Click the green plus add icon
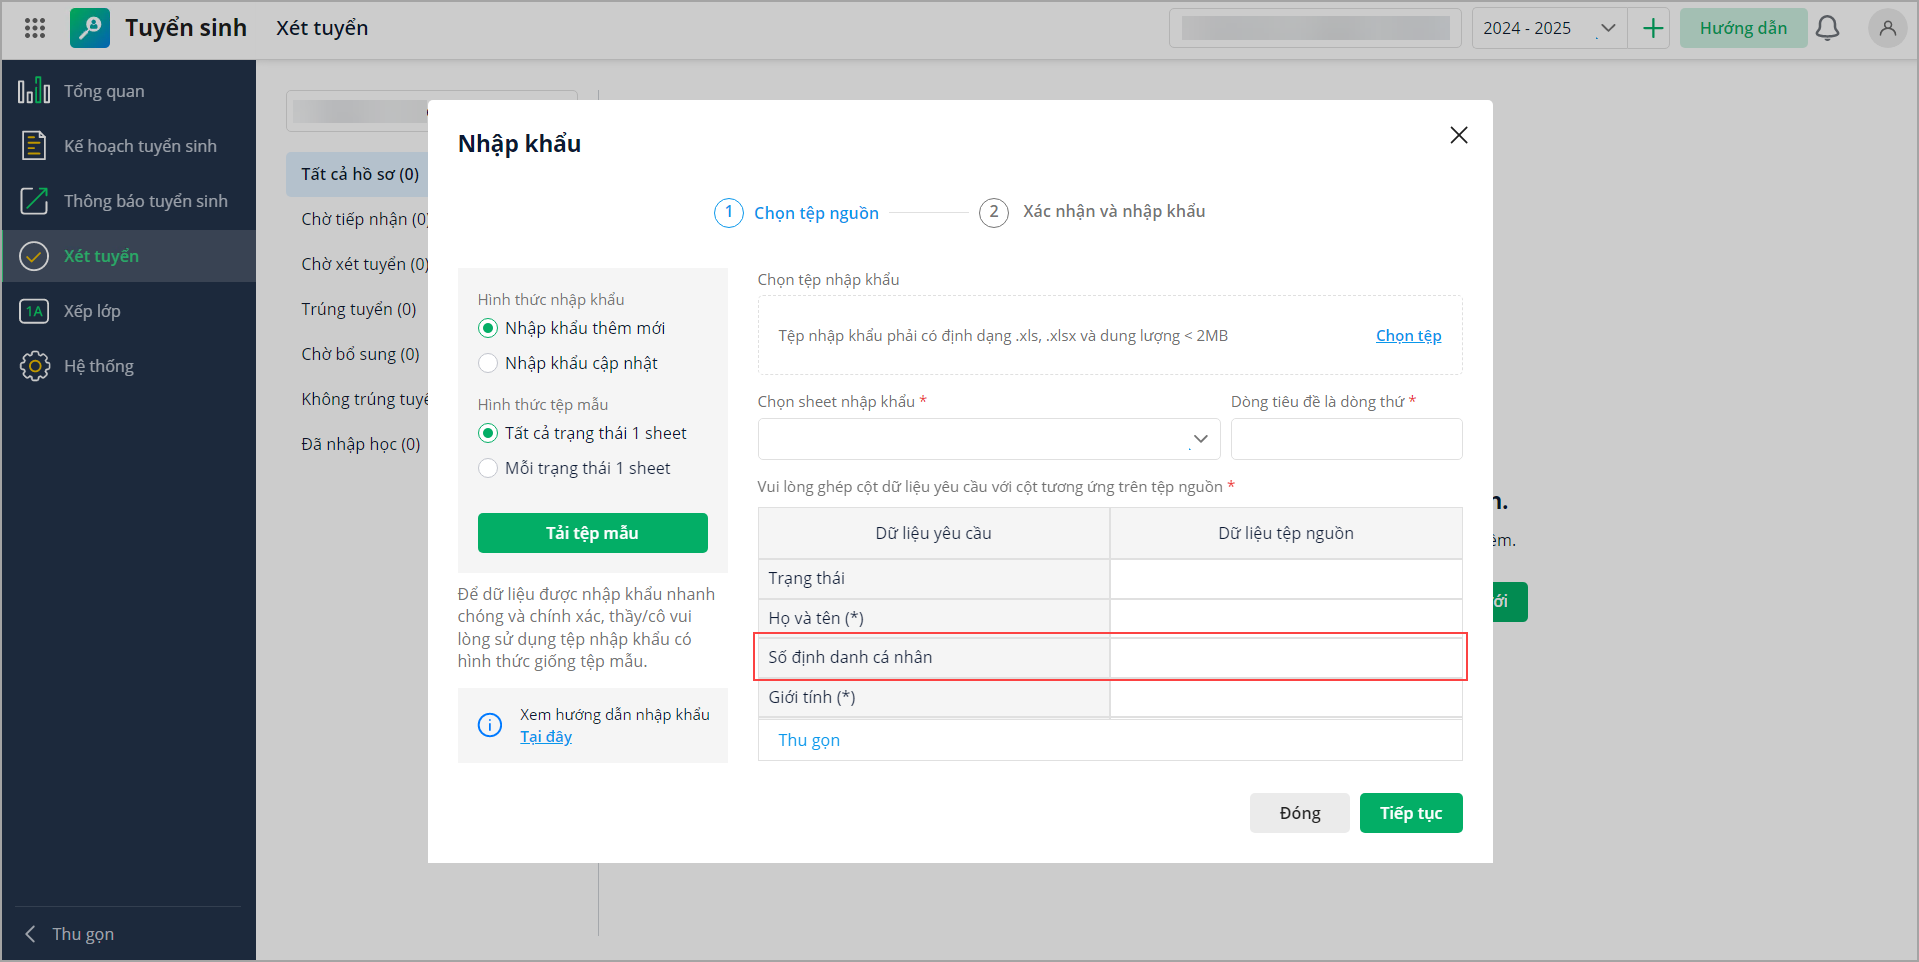 point(1653,28)
